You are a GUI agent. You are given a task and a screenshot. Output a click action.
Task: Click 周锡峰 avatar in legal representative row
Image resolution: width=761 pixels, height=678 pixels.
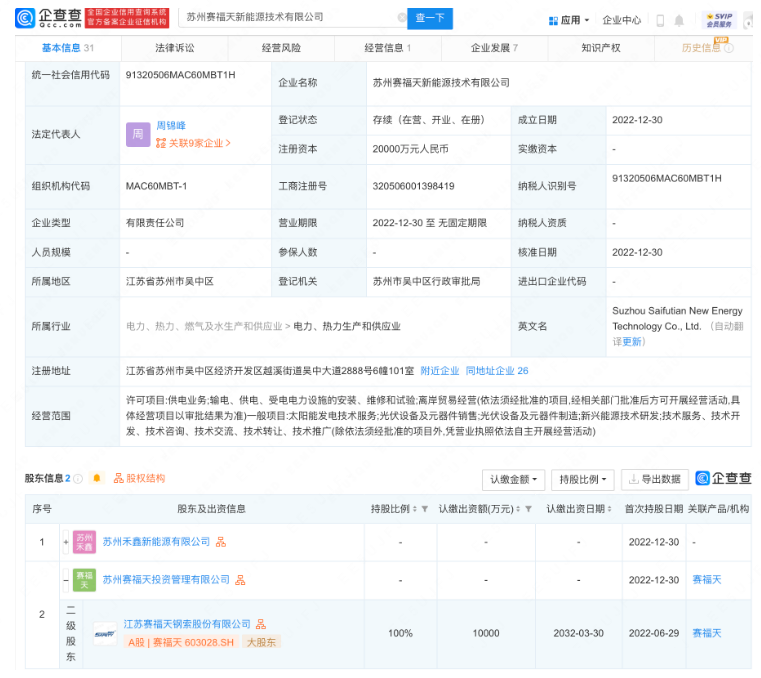point(137,134)
